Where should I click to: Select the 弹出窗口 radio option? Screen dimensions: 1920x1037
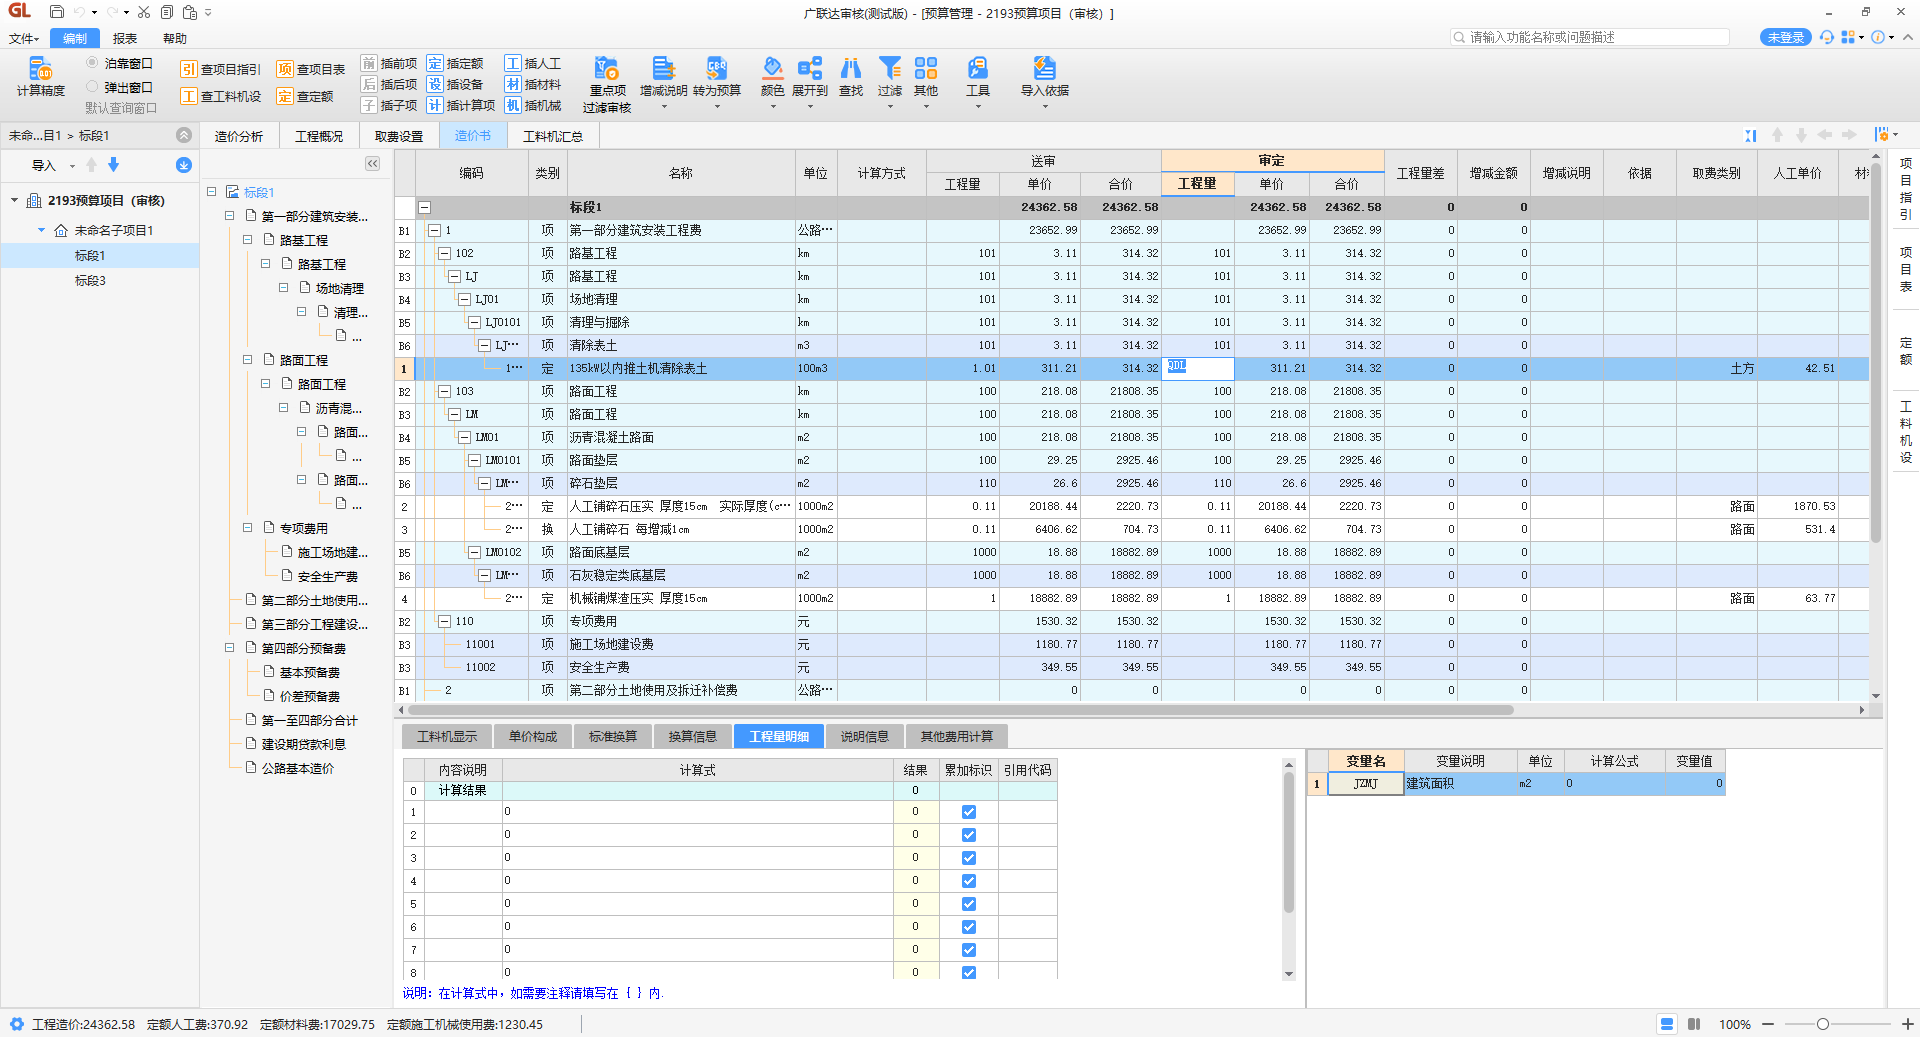coord(92,87)
